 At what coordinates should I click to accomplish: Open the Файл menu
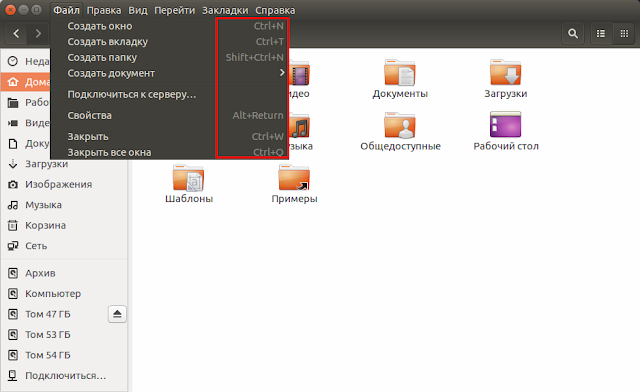click(x=67, y=10)
